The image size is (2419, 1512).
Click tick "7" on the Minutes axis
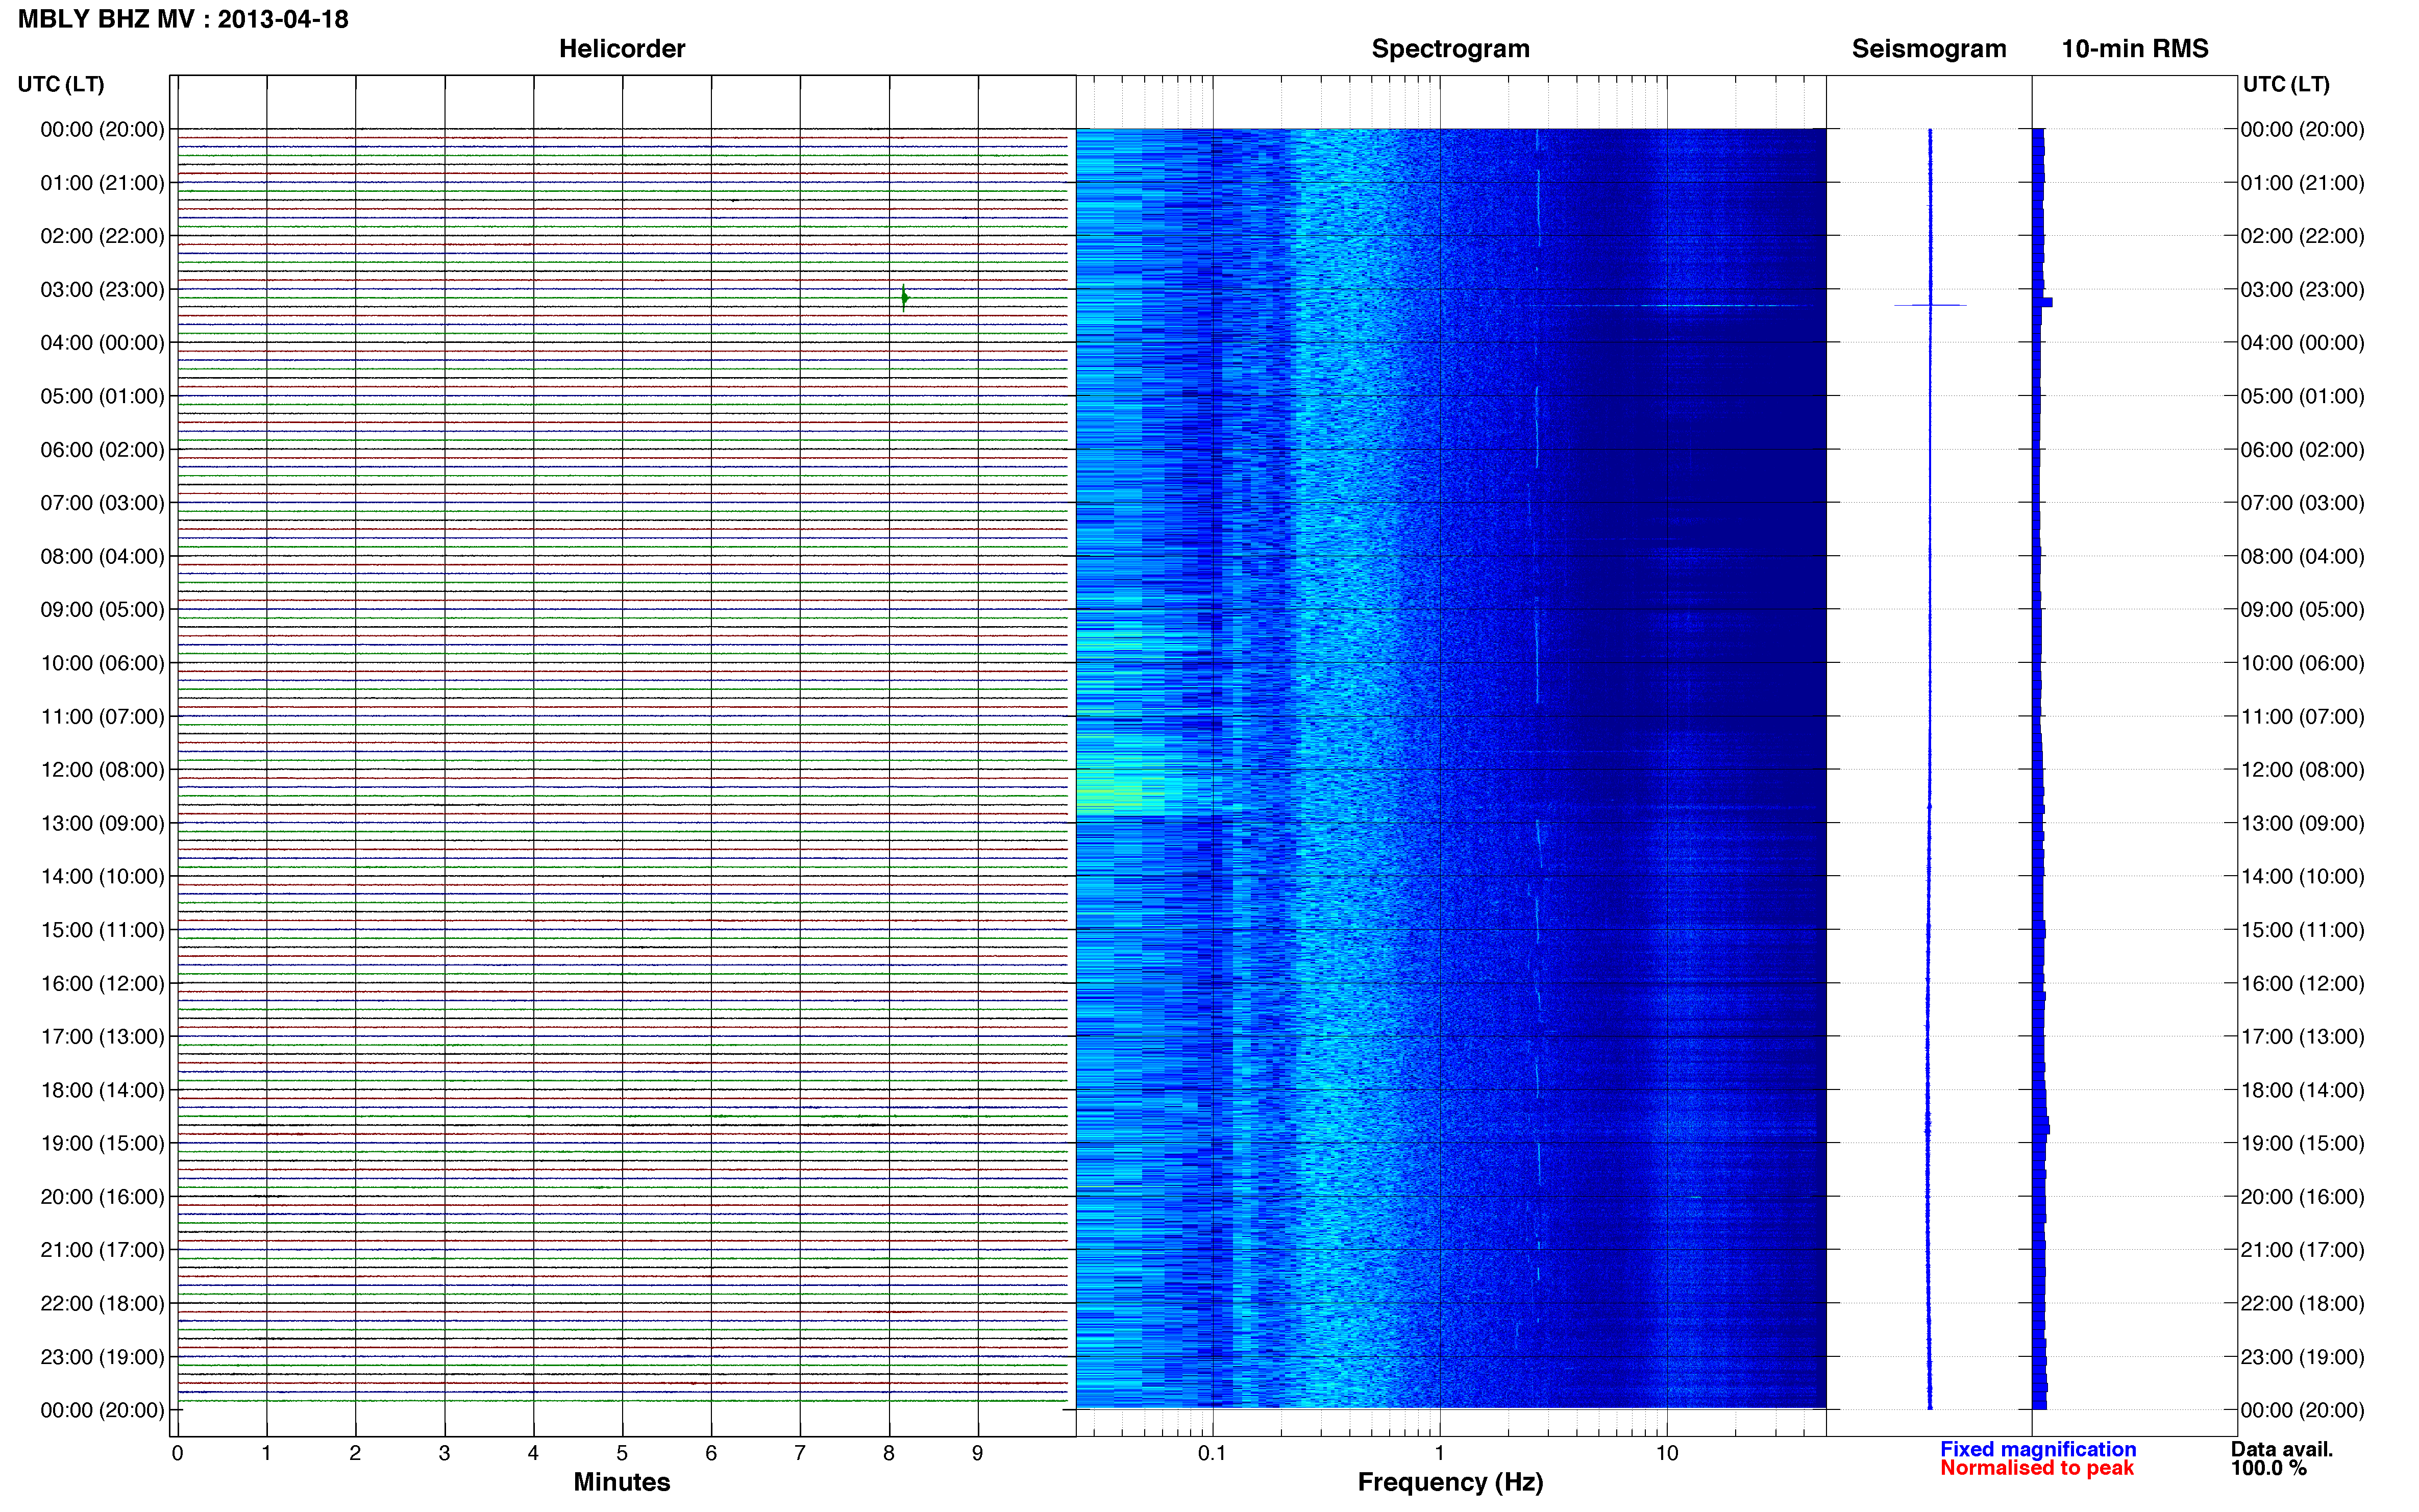pyautogui.click(x=800, y=1453)
